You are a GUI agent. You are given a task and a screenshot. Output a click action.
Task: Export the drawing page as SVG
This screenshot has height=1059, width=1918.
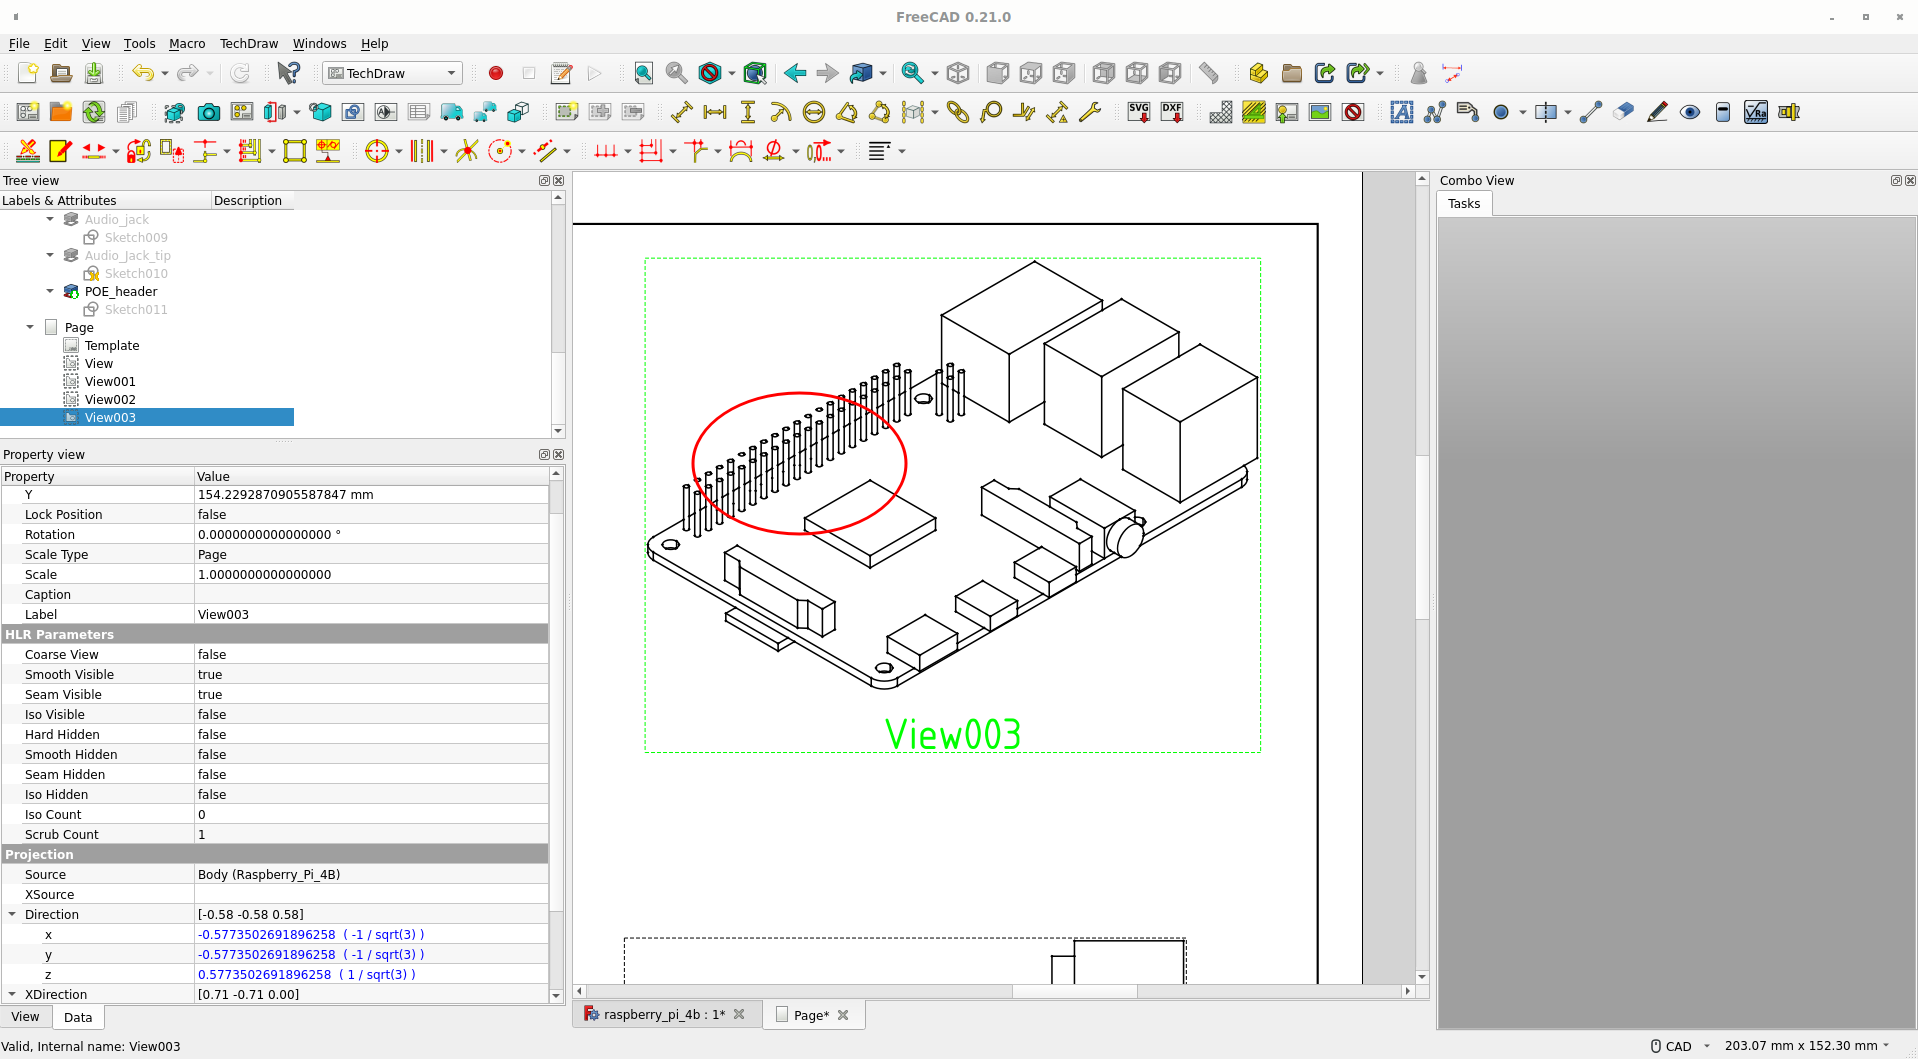1138,112
